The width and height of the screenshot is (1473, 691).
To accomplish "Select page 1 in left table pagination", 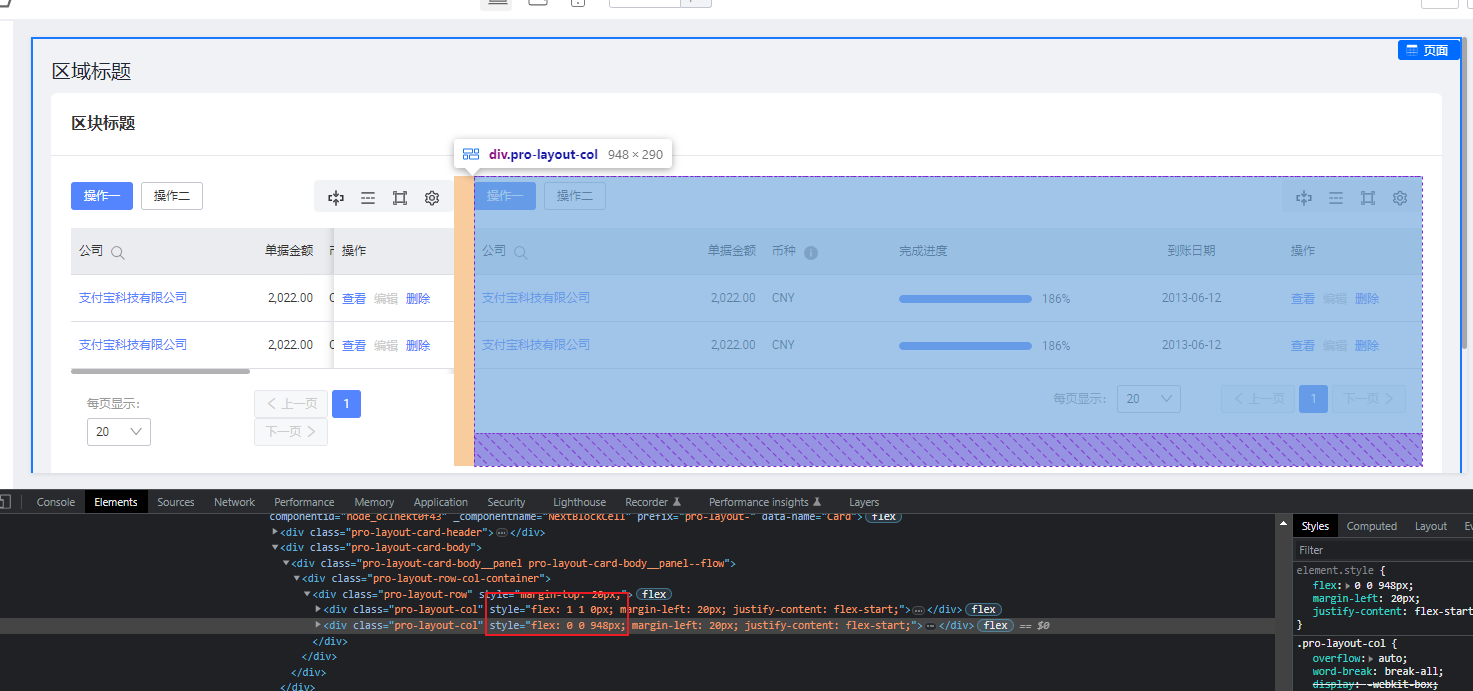I will (x=346, y=404).
